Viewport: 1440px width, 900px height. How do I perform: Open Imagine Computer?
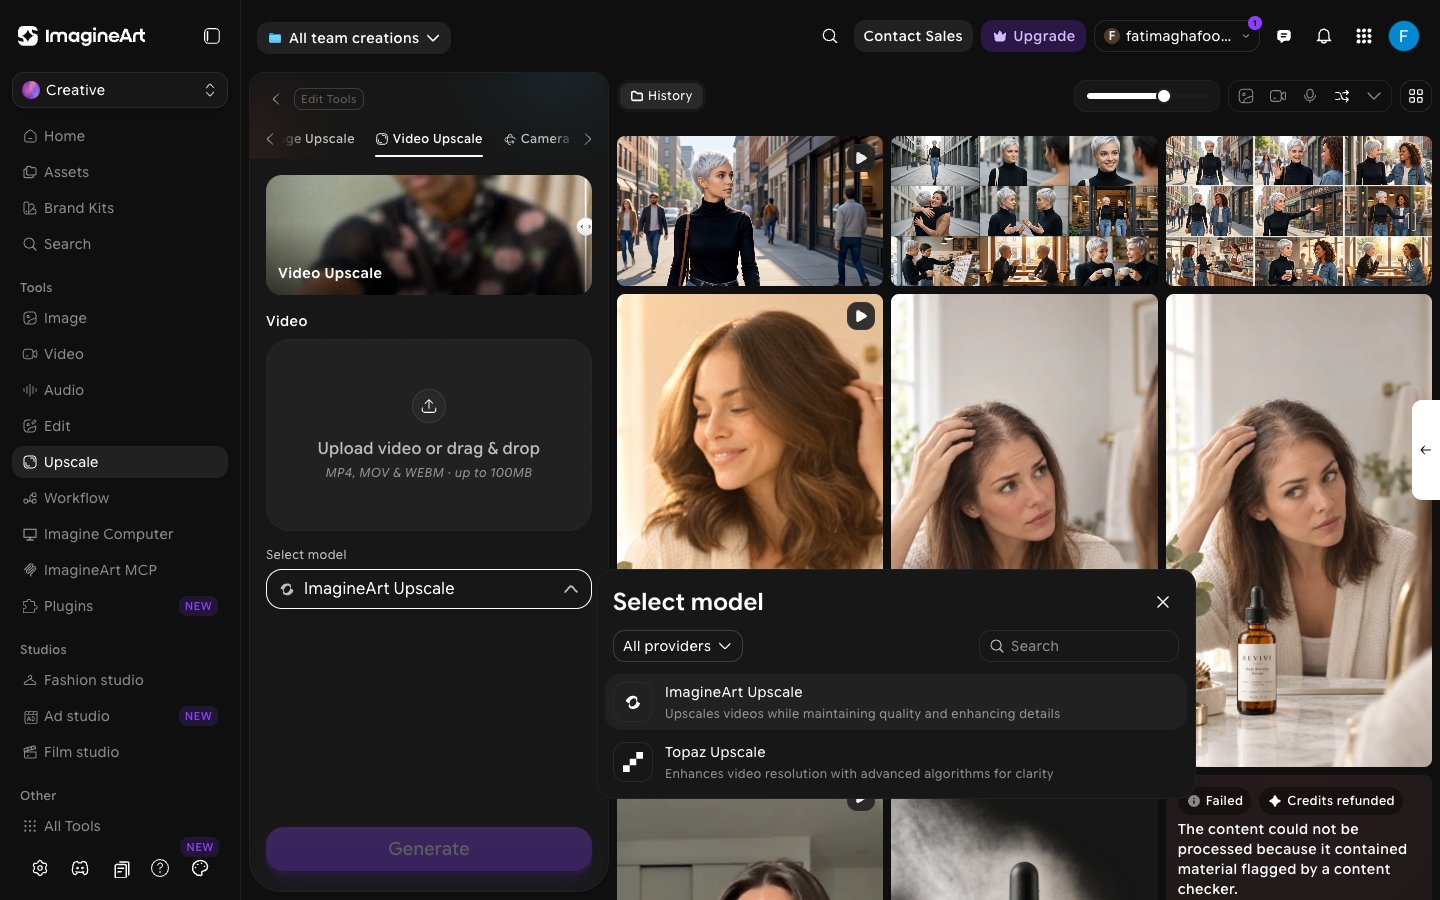pos(120,534)
